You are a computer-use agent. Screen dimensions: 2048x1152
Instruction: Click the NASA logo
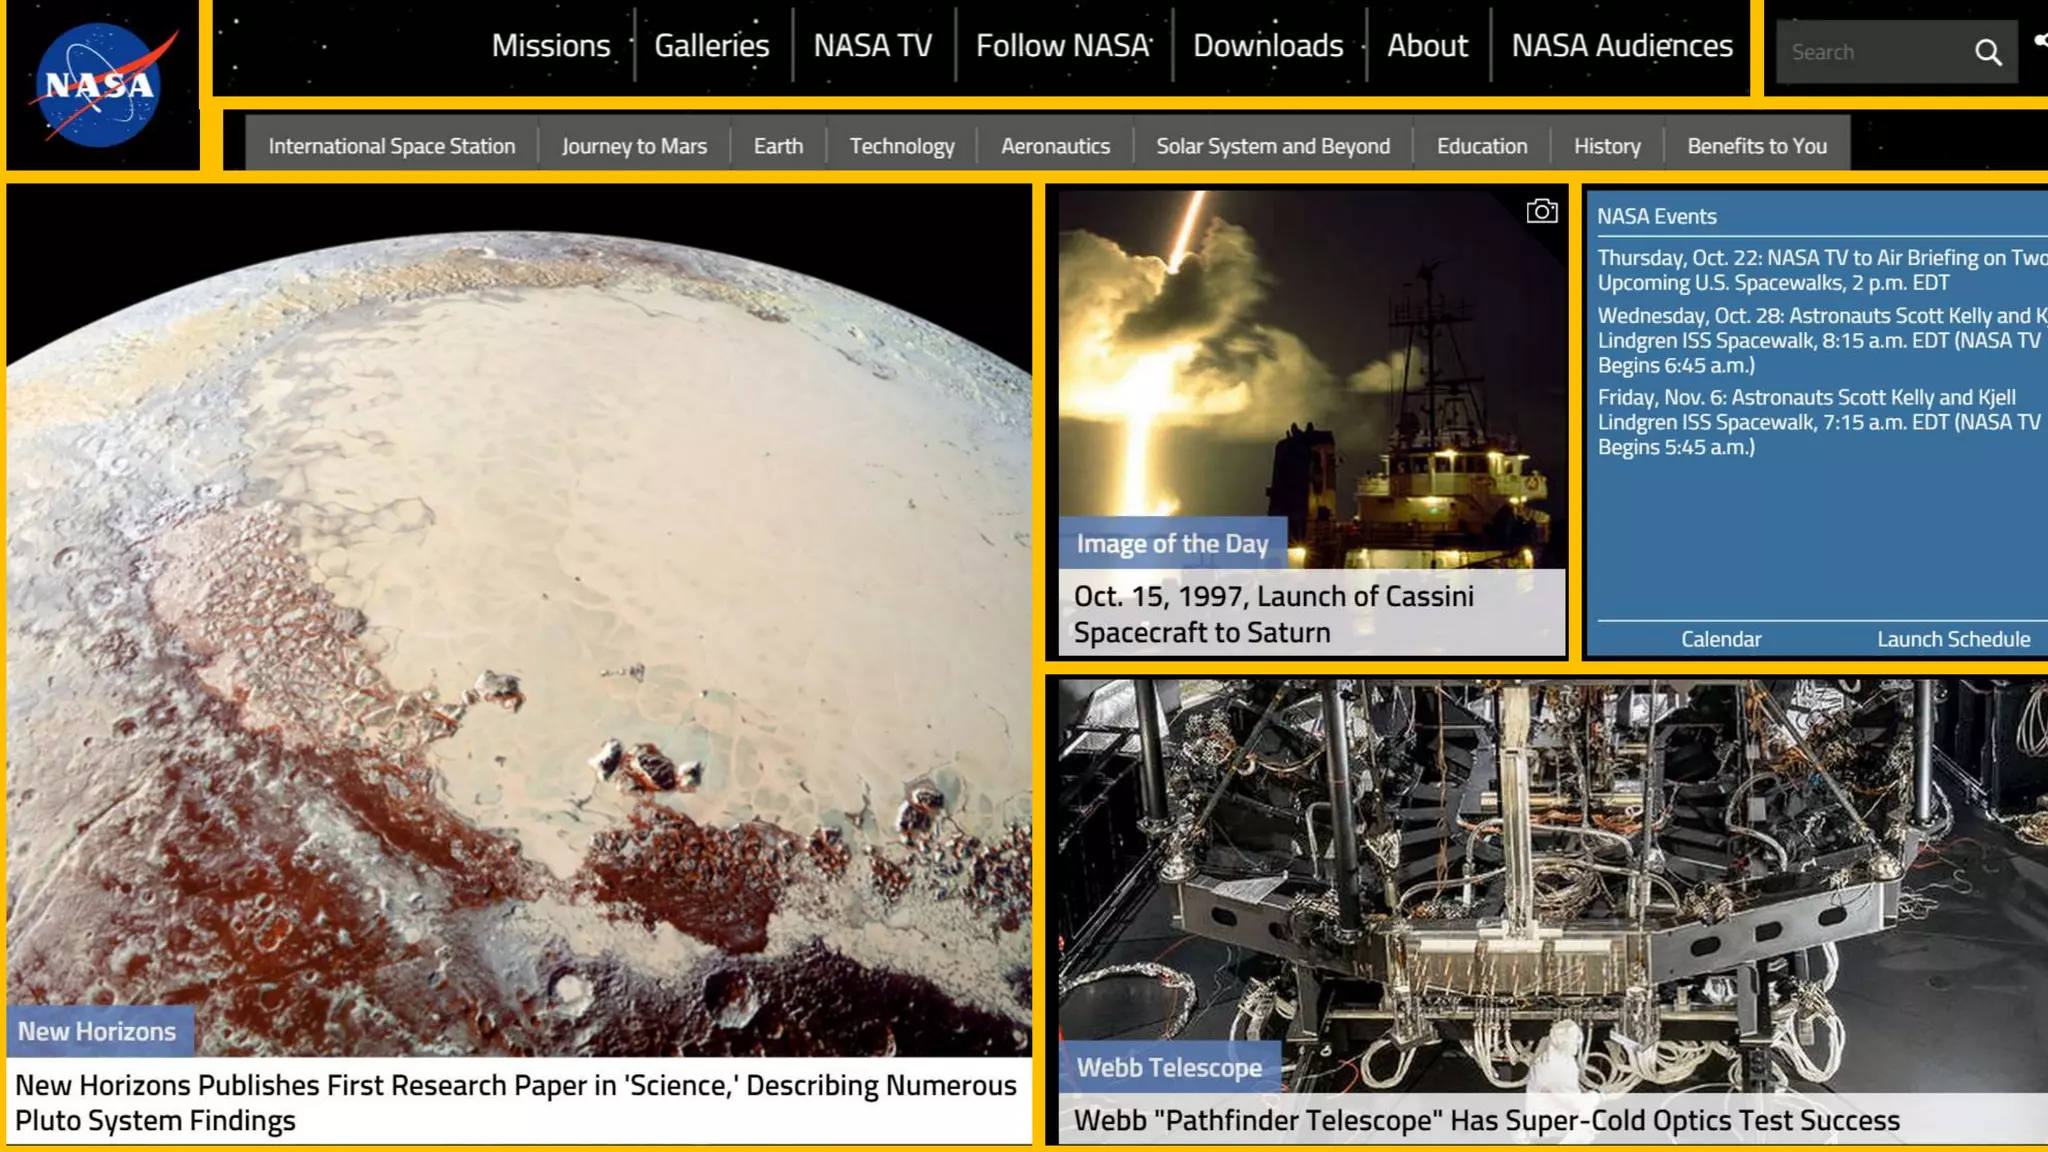click(101, 85)
